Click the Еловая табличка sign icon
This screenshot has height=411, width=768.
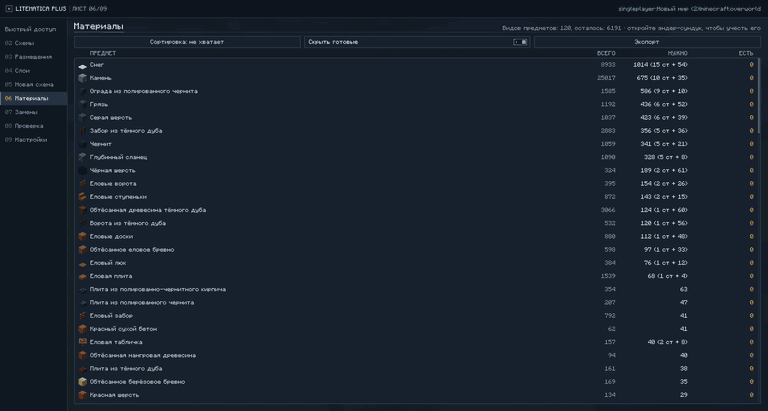[x=82, y=343]
